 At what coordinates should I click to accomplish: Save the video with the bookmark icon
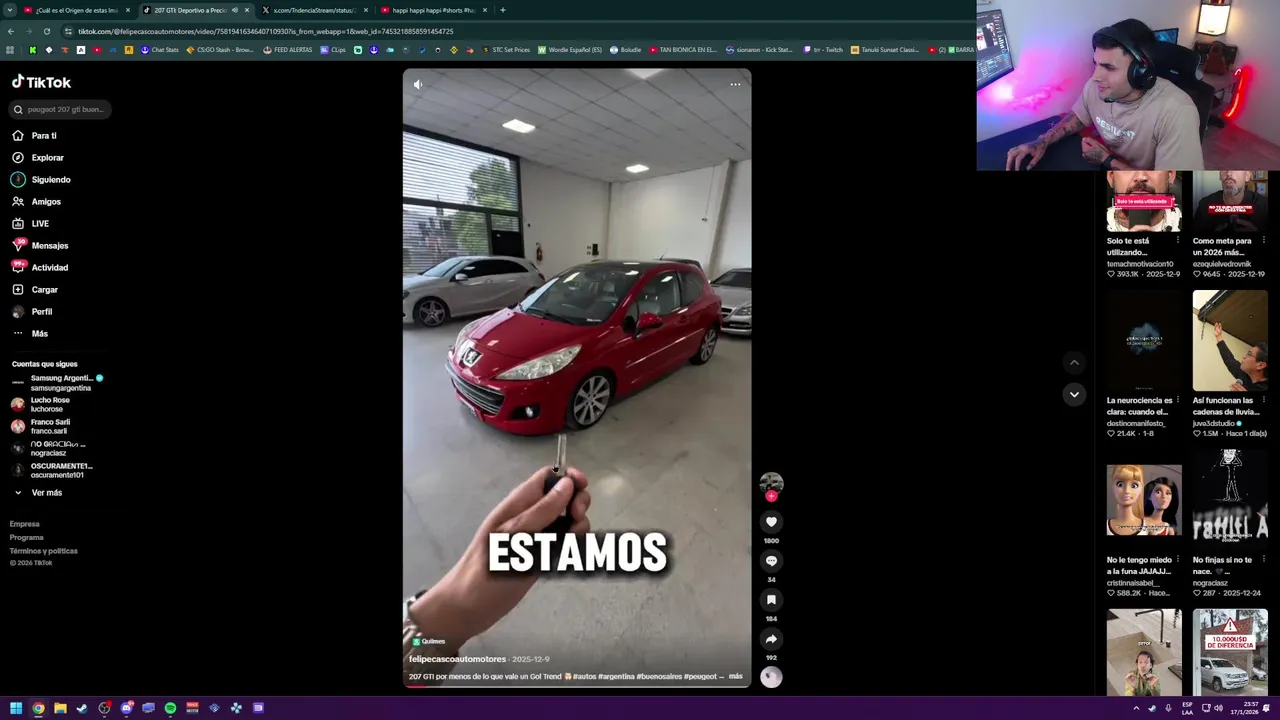pos(771,600)
